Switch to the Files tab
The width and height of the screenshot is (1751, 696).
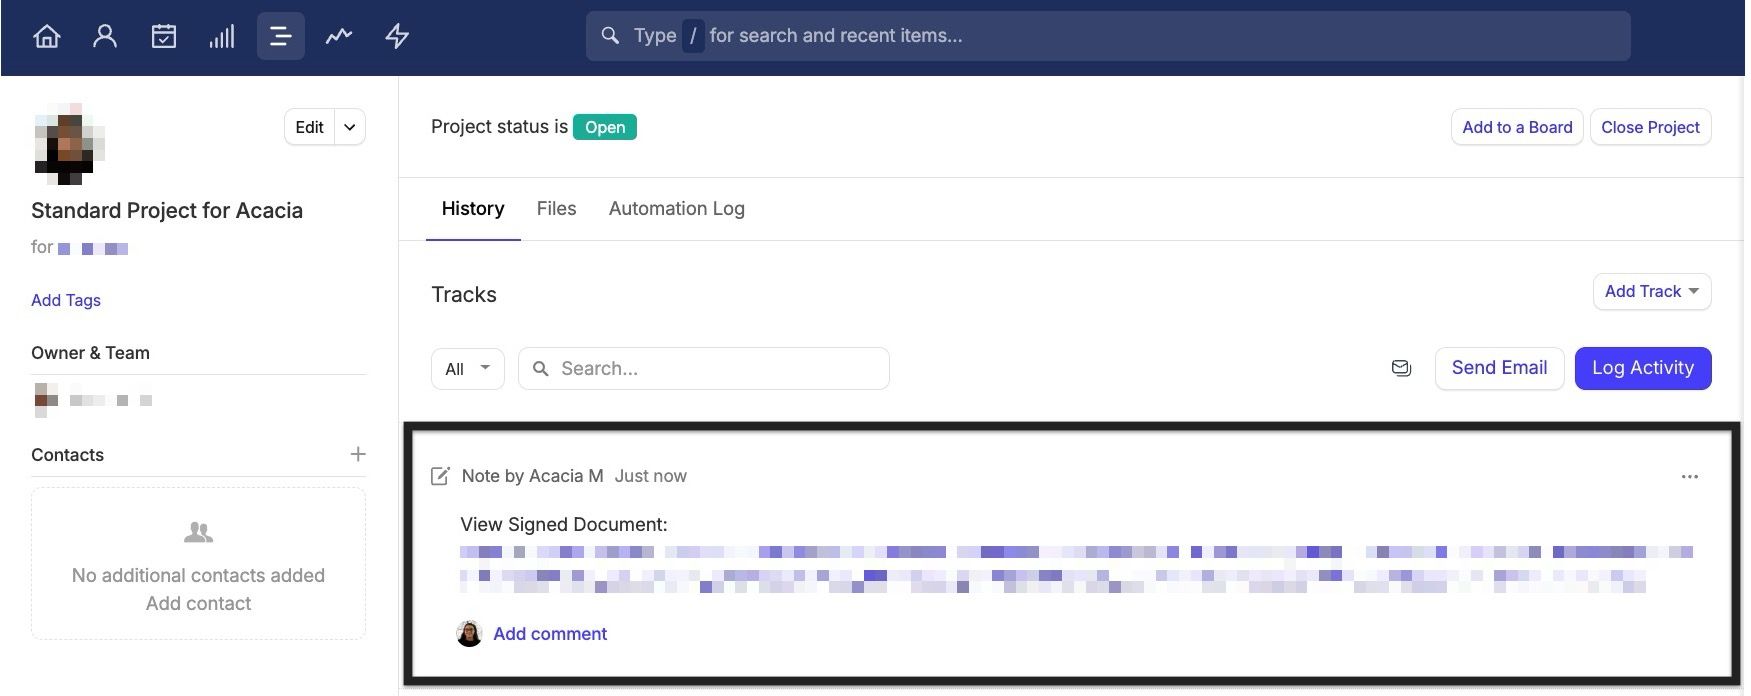coord(556,208)
